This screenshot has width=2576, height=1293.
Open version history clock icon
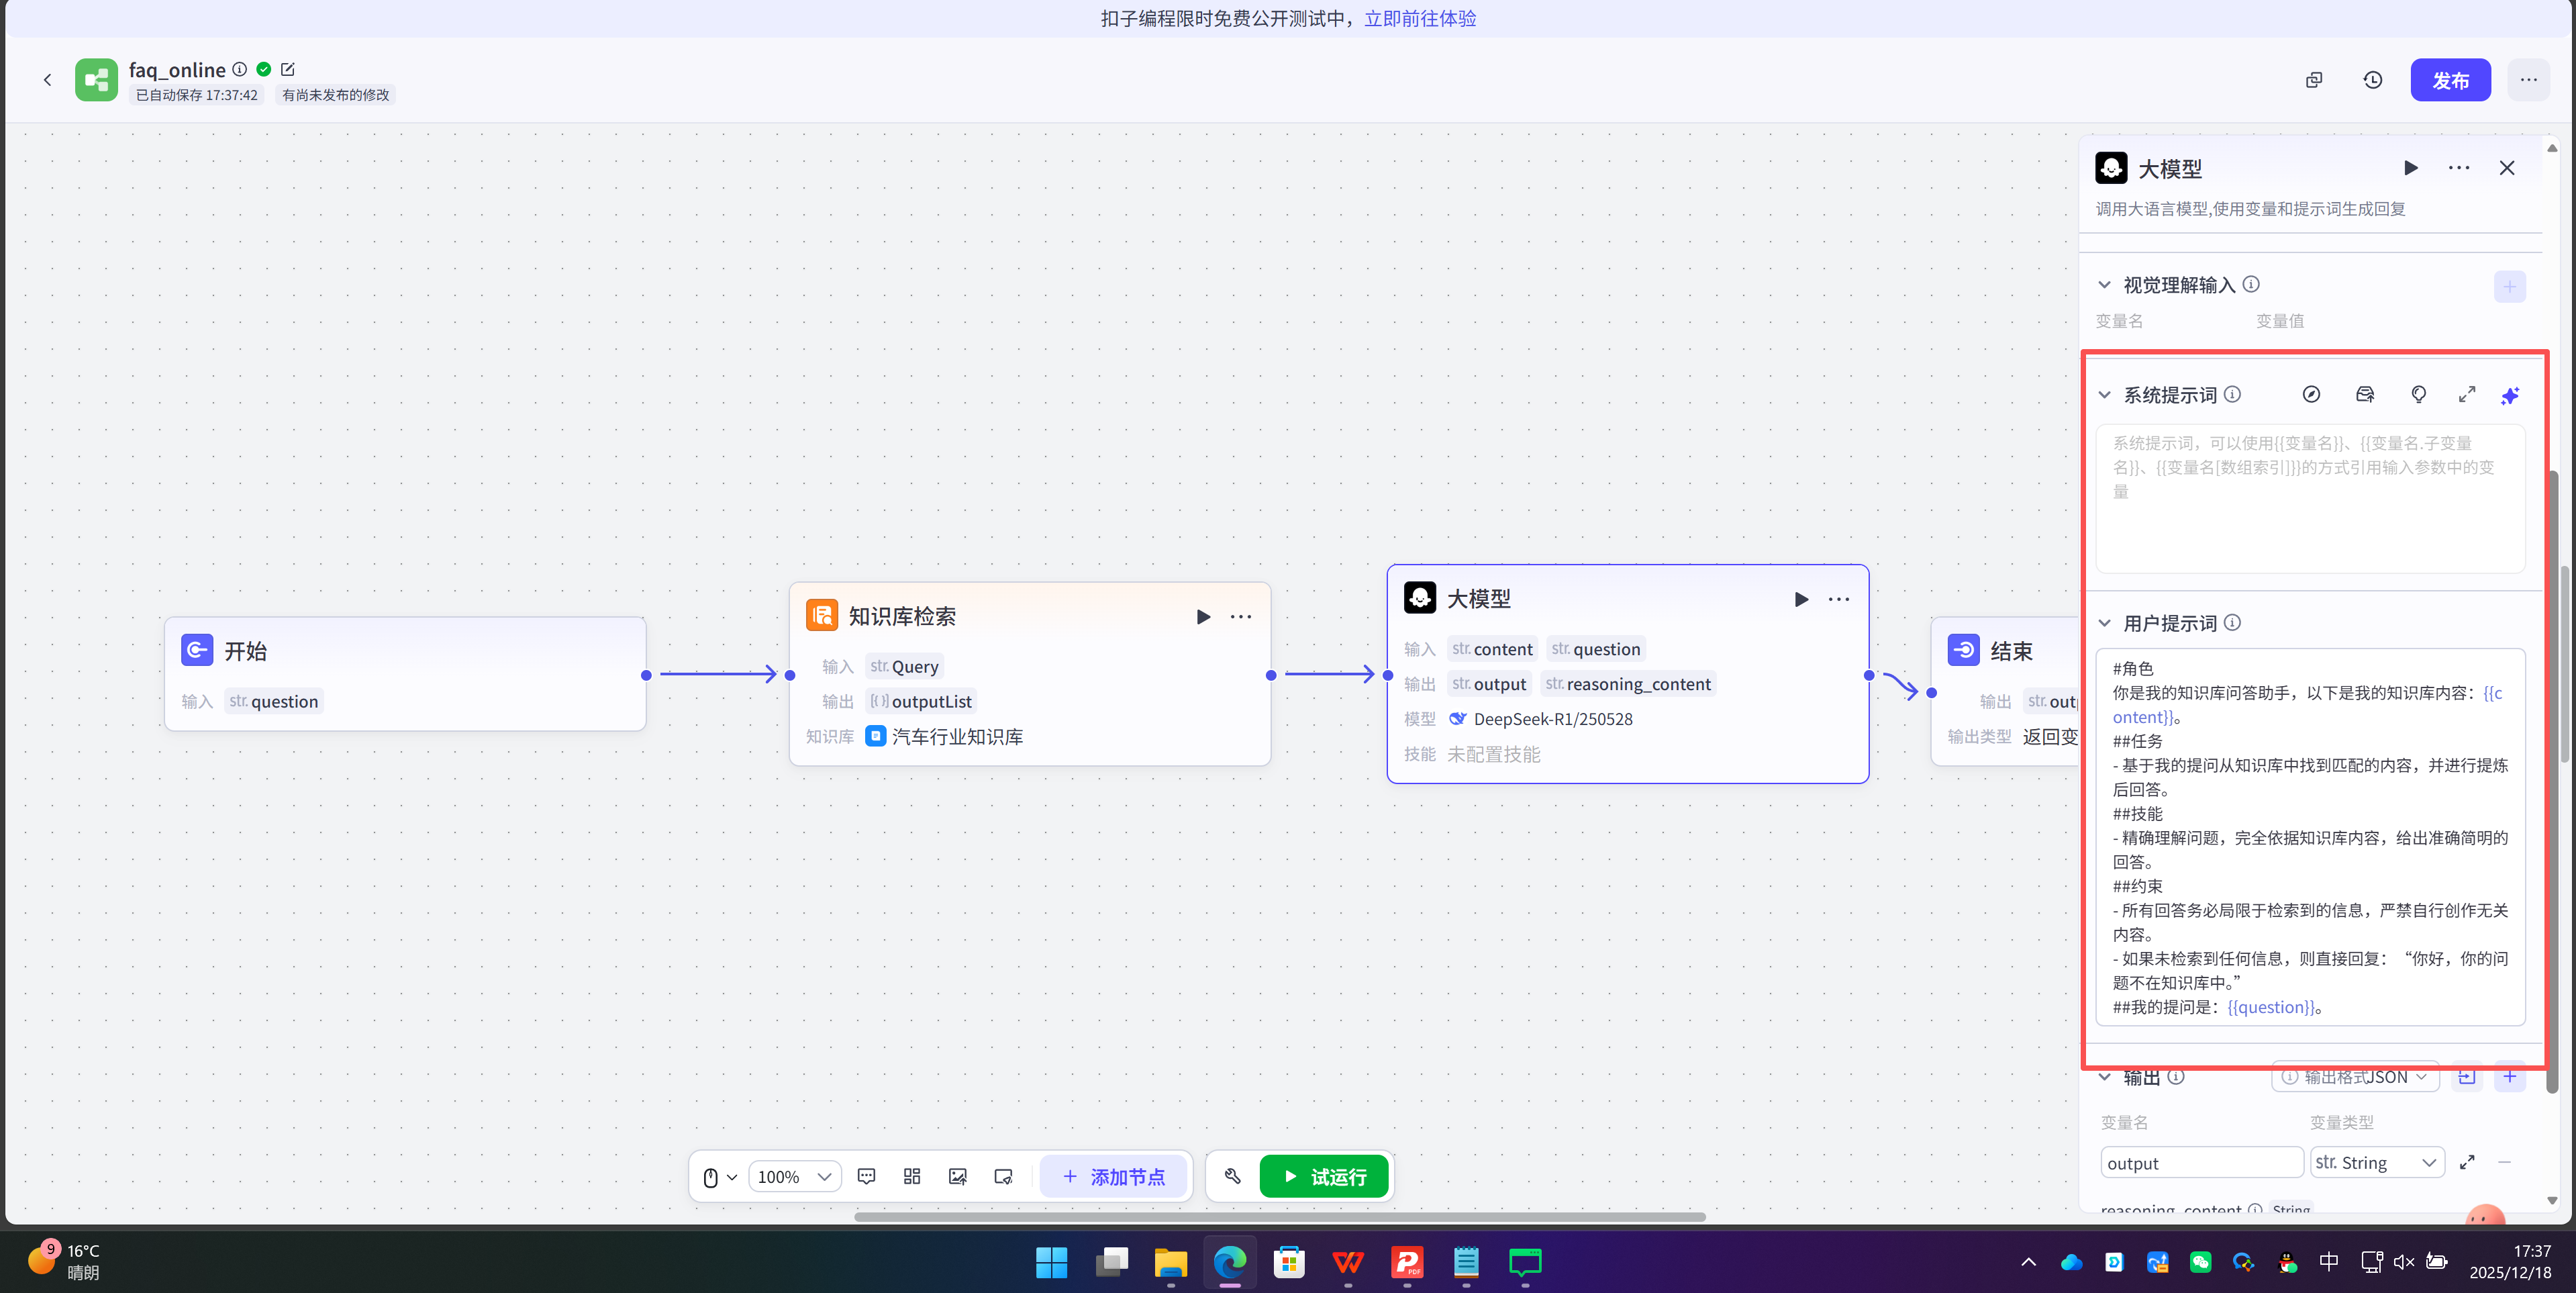2372,80
